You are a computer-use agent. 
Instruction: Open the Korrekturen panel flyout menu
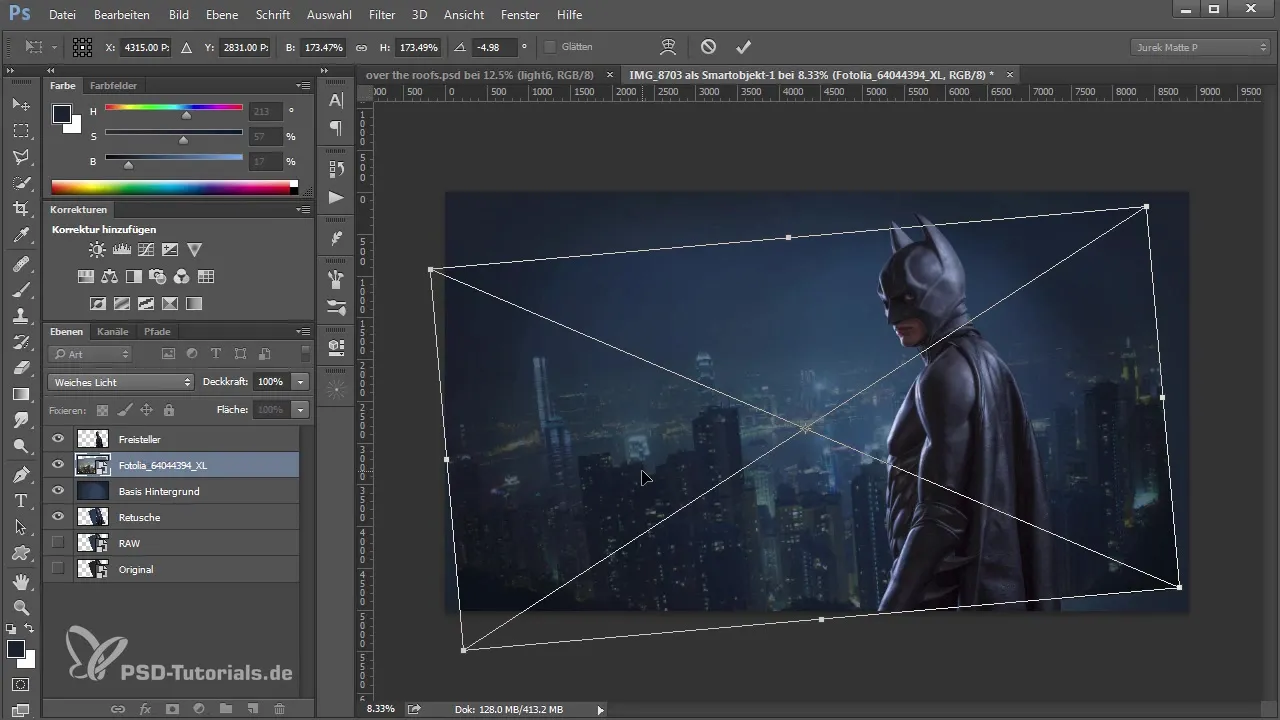pos(303,210)
